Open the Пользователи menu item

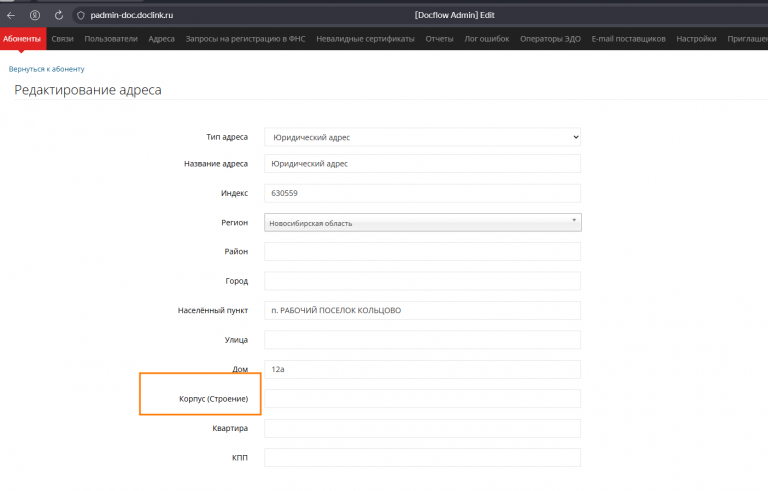pos(111,39)
